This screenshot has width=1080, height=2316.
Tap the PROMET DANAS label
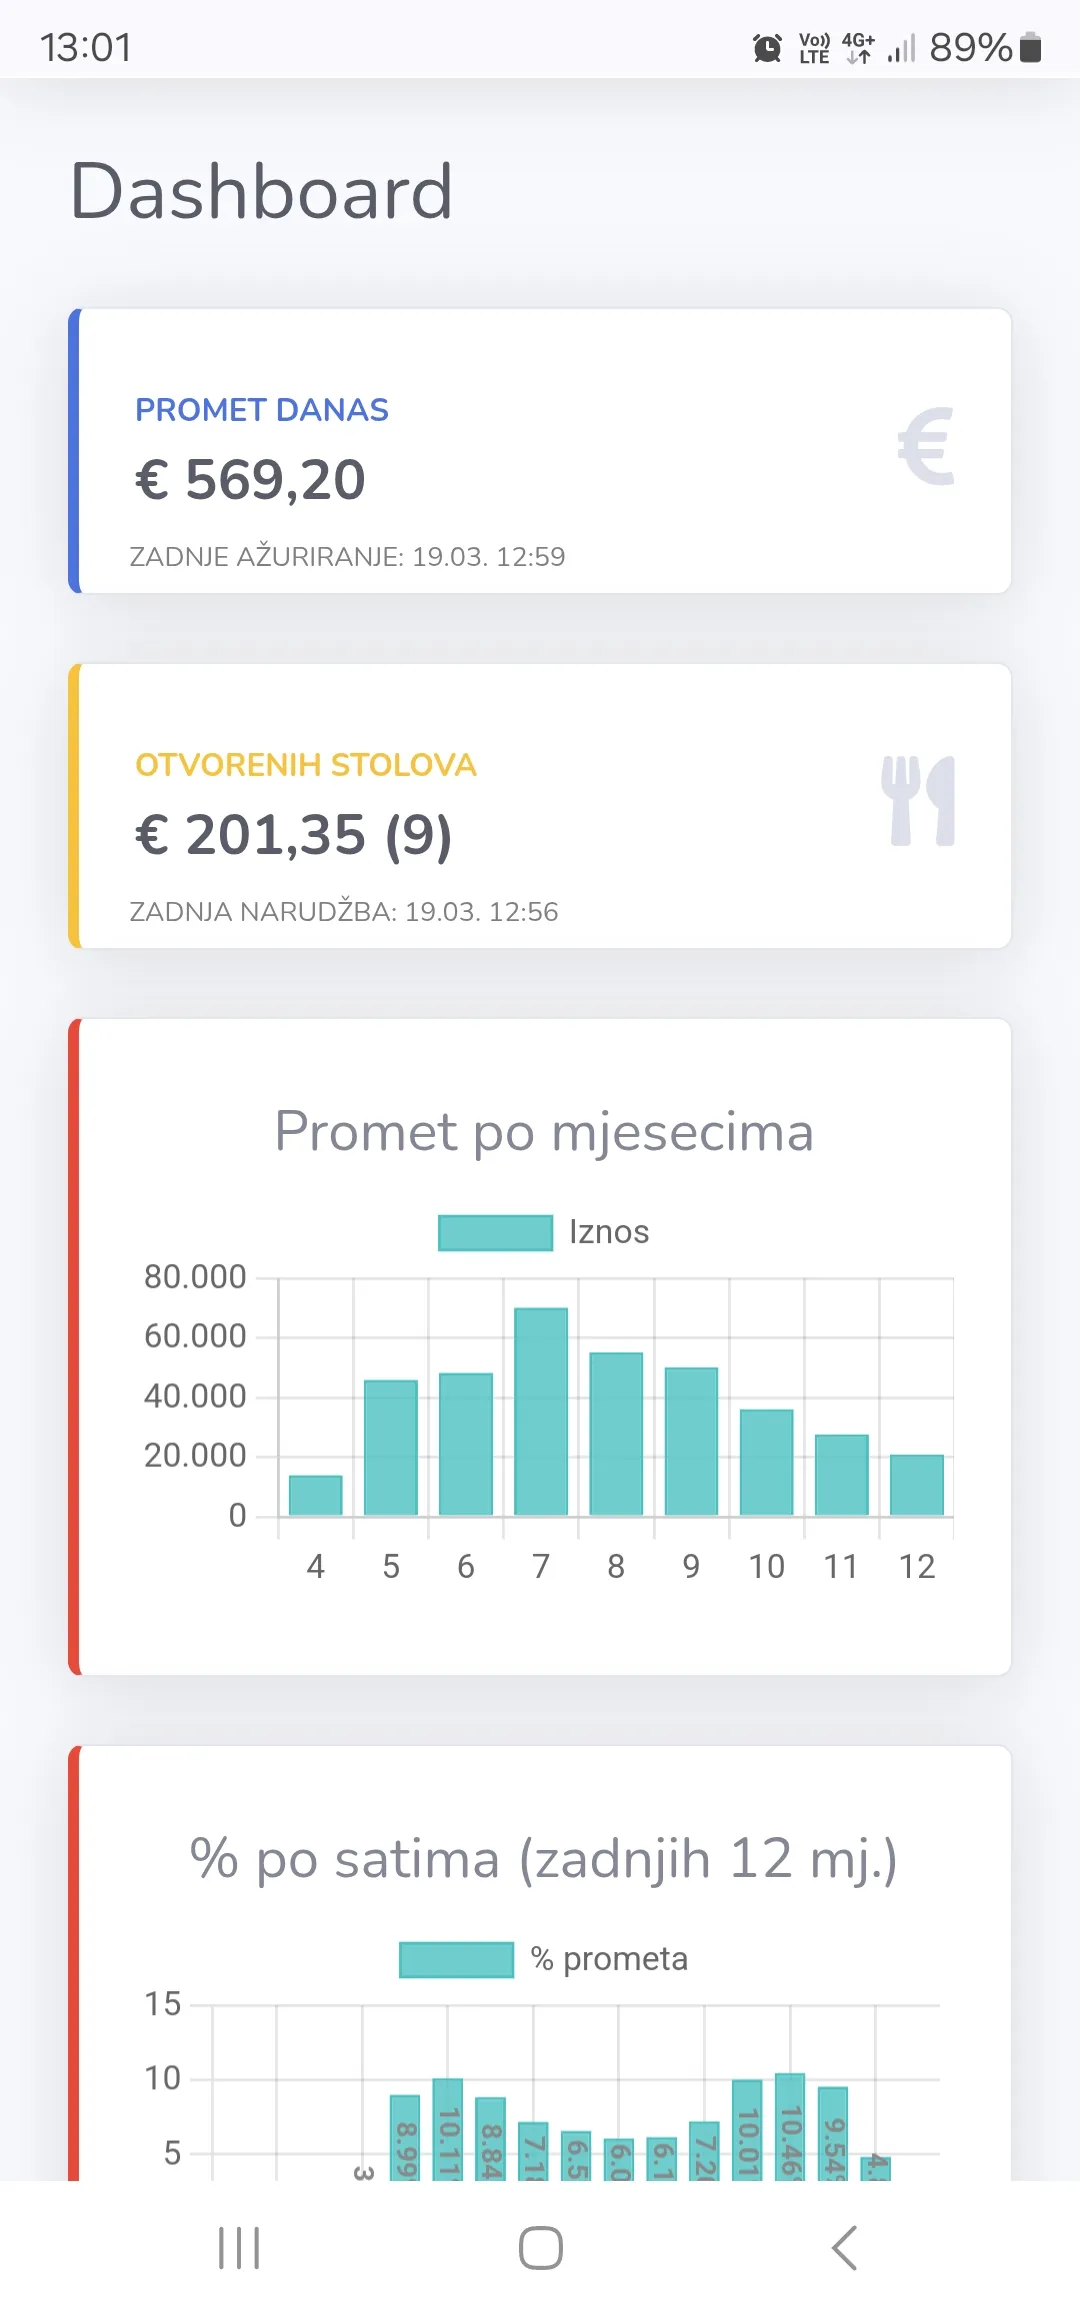[261, 410]
